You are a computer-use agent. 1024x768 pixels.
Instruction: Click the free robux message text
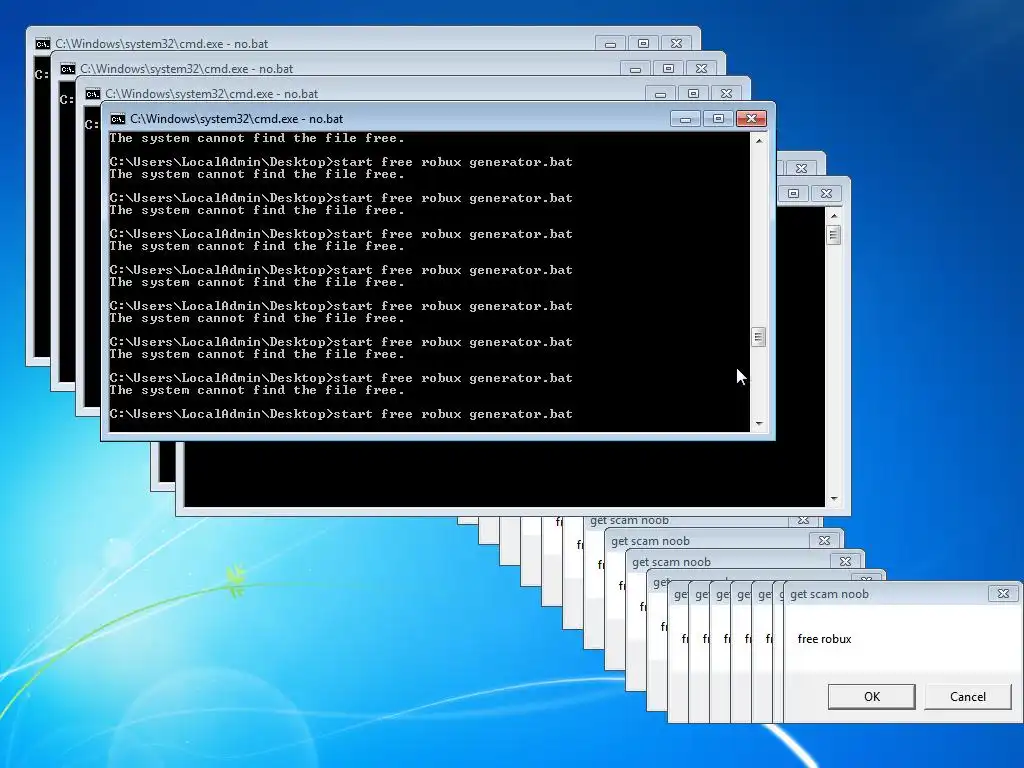click(x=824, y=639)
